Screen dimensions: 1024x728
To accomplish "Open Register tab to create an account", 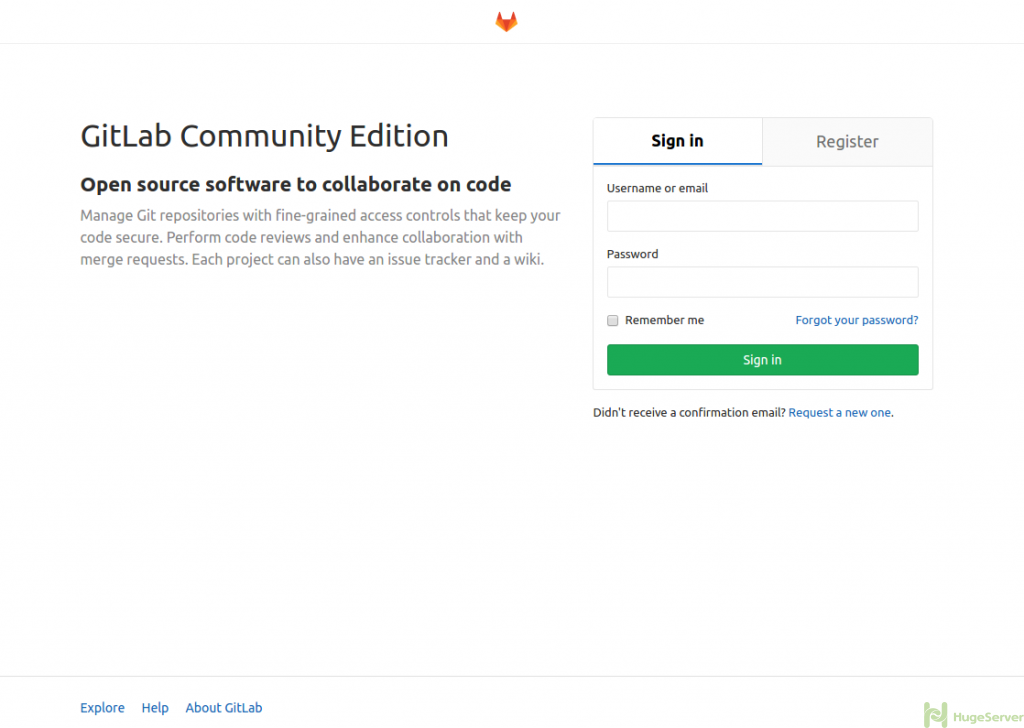I will (x=846, y=141).
